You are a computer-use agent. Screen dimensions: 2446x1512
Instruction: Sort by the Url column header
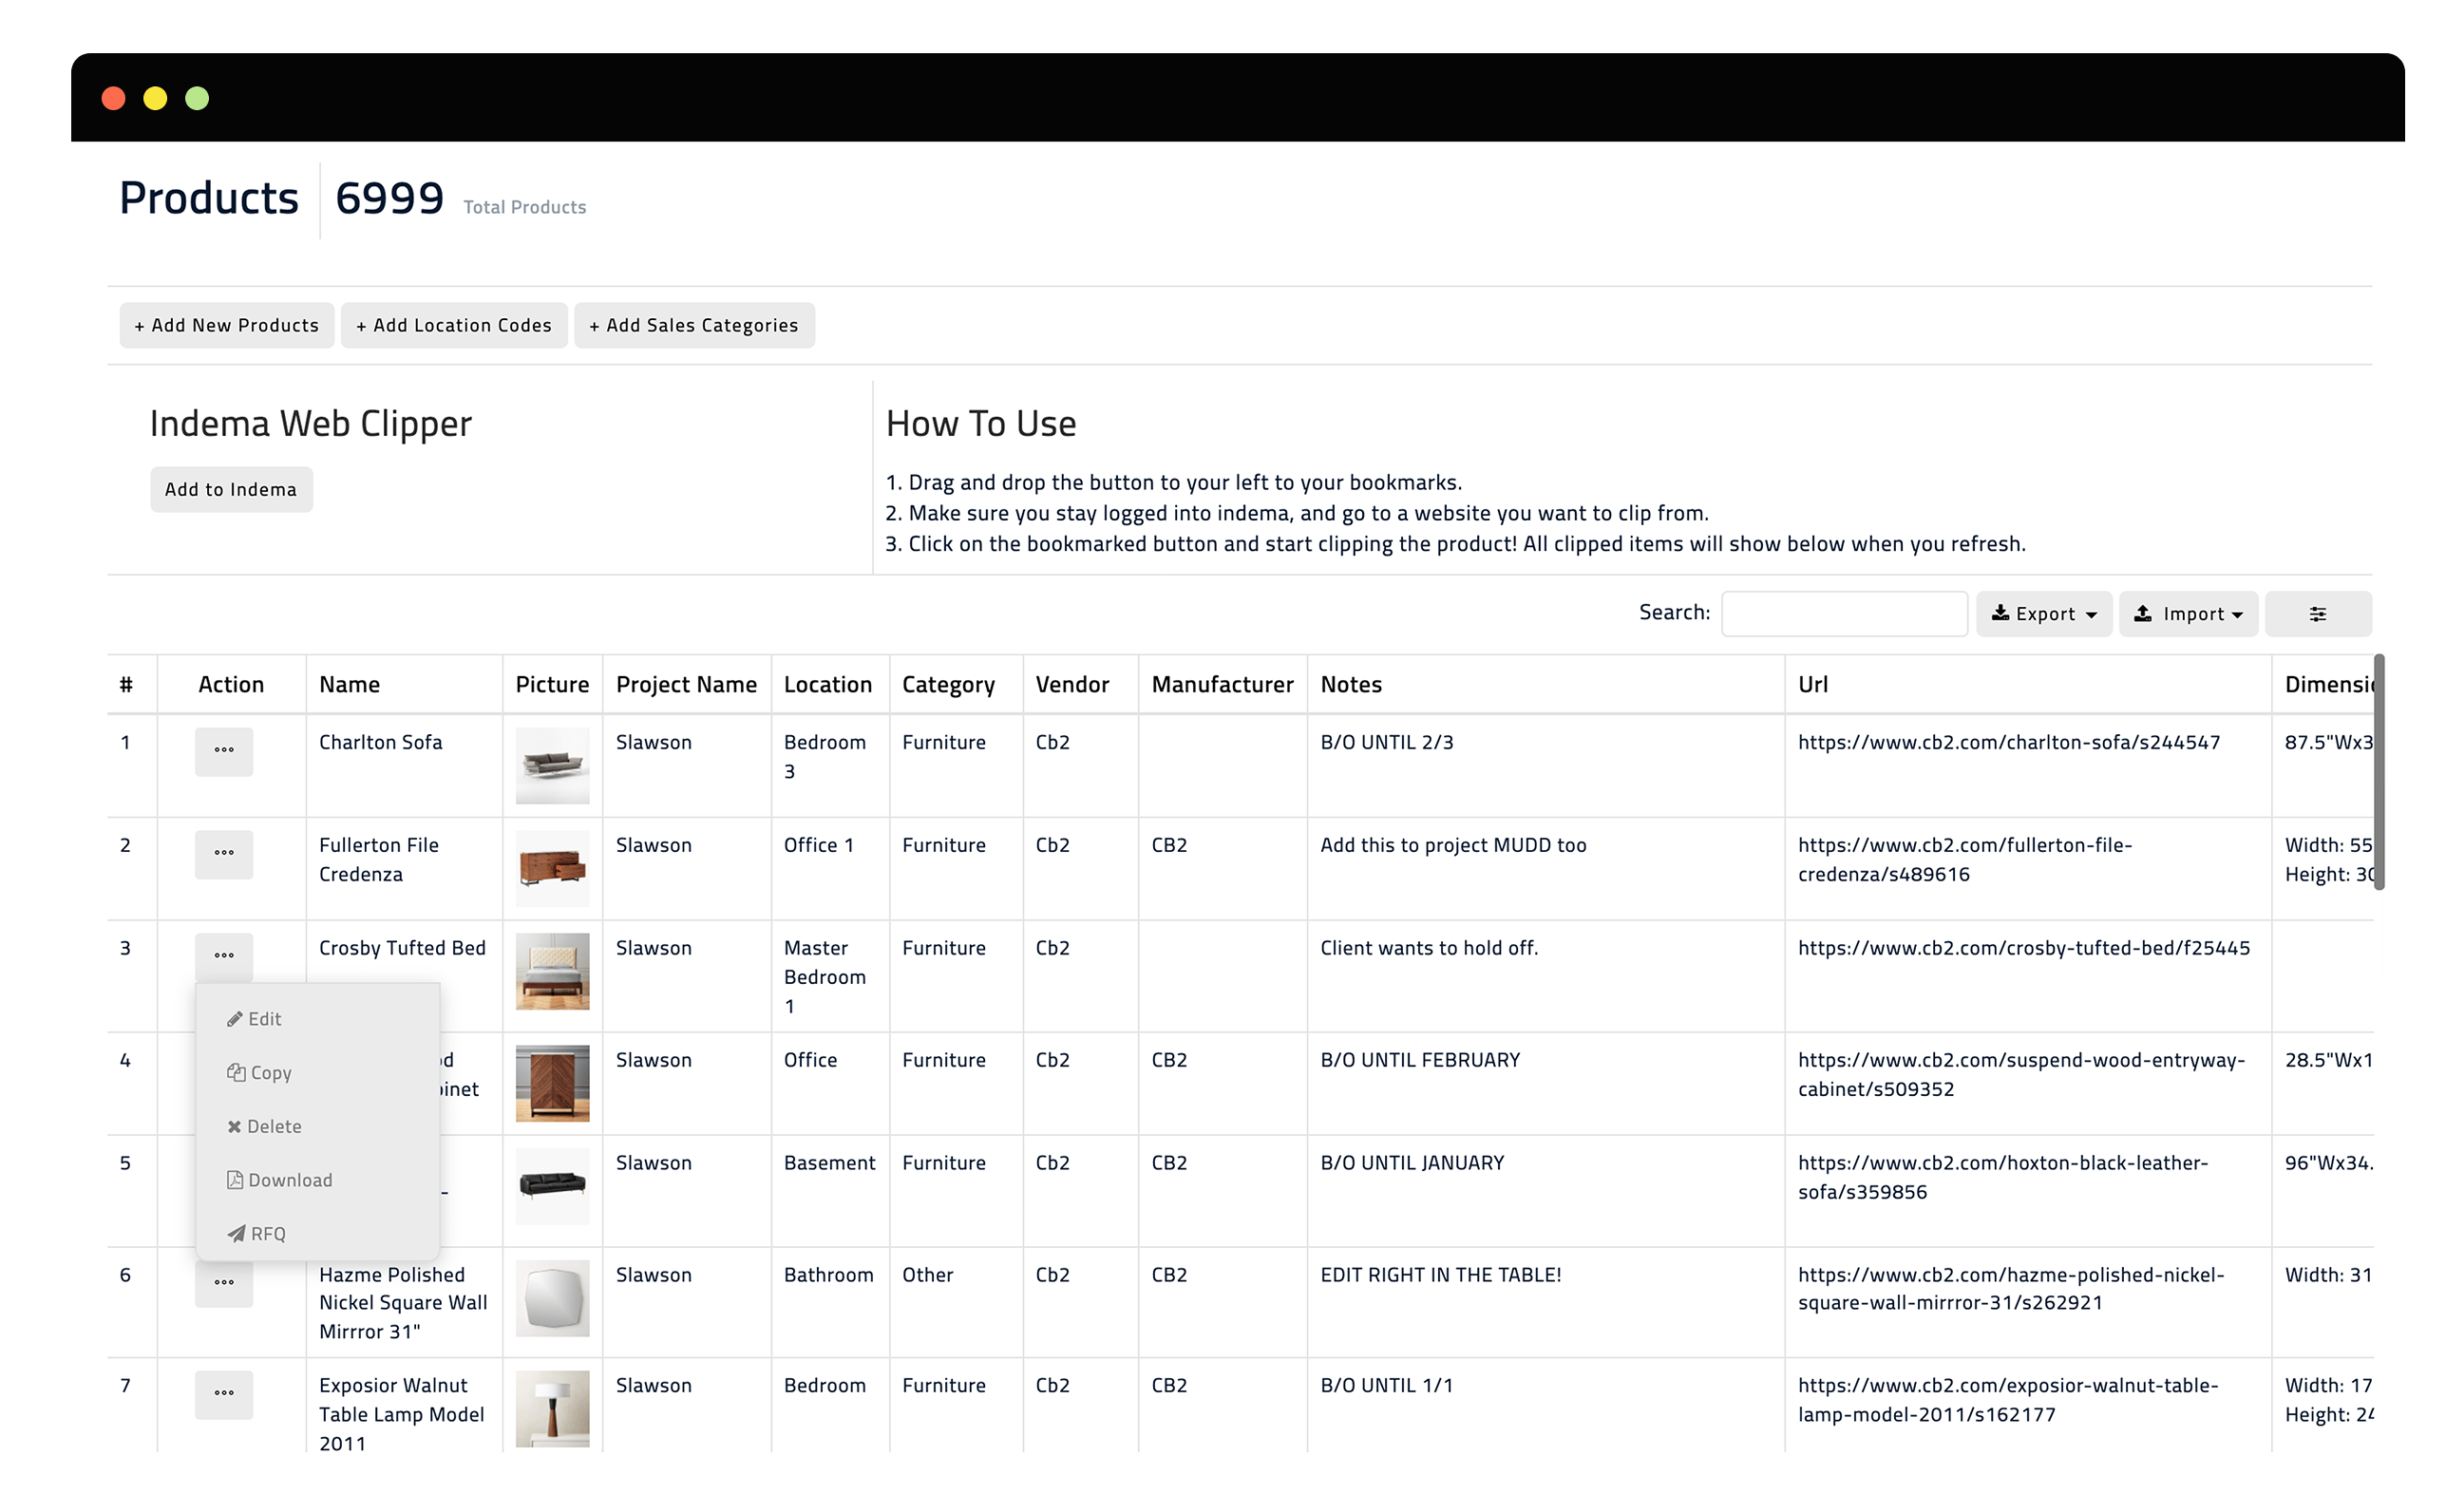(x=1812, y=685)
